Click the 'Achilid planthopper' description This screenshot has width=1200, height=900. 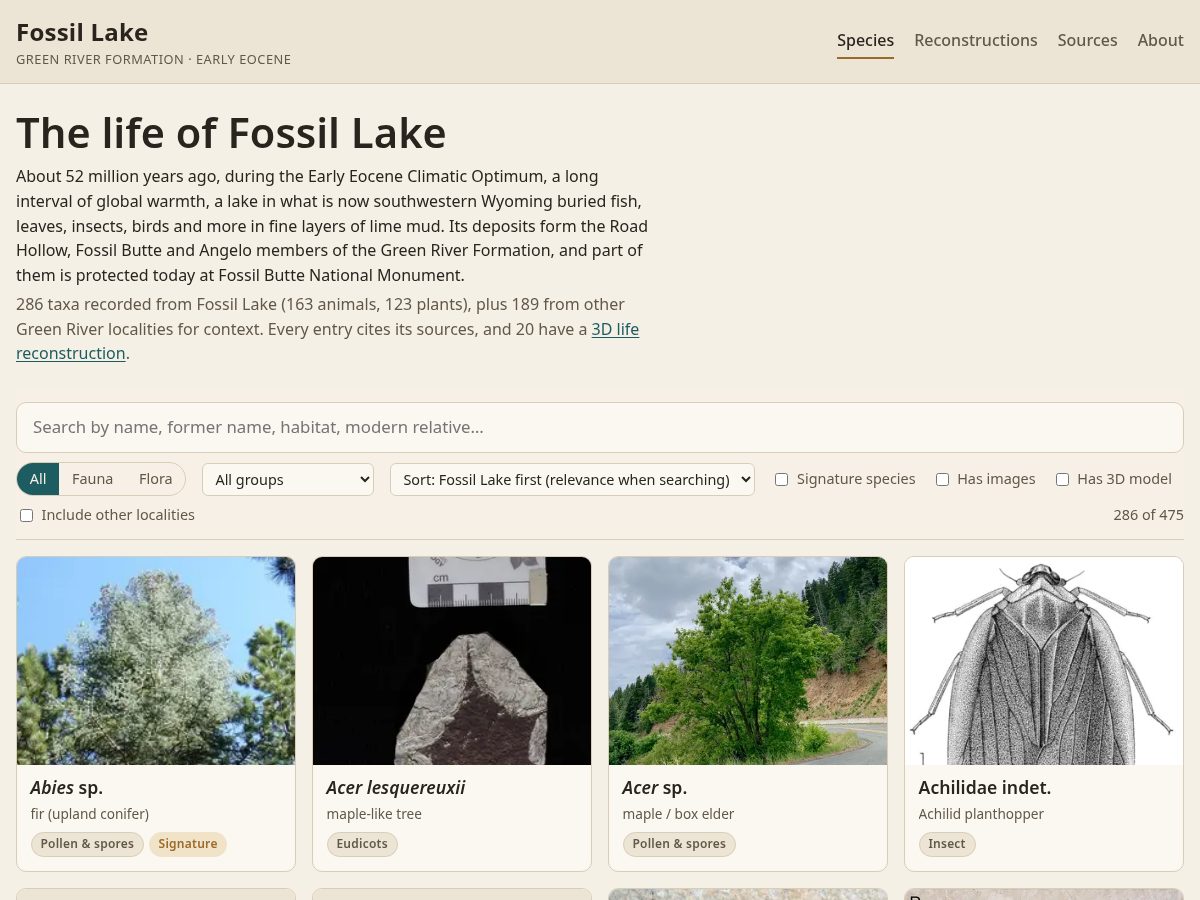coord(981,814)
